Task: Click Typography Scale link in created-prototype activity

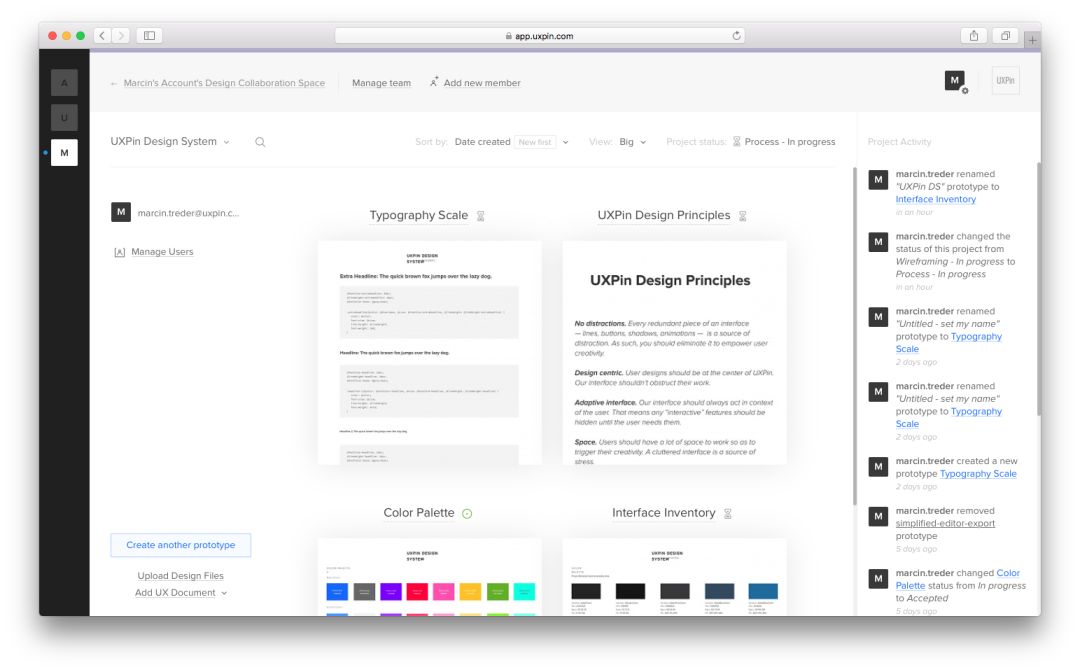Action: [978, 474]
